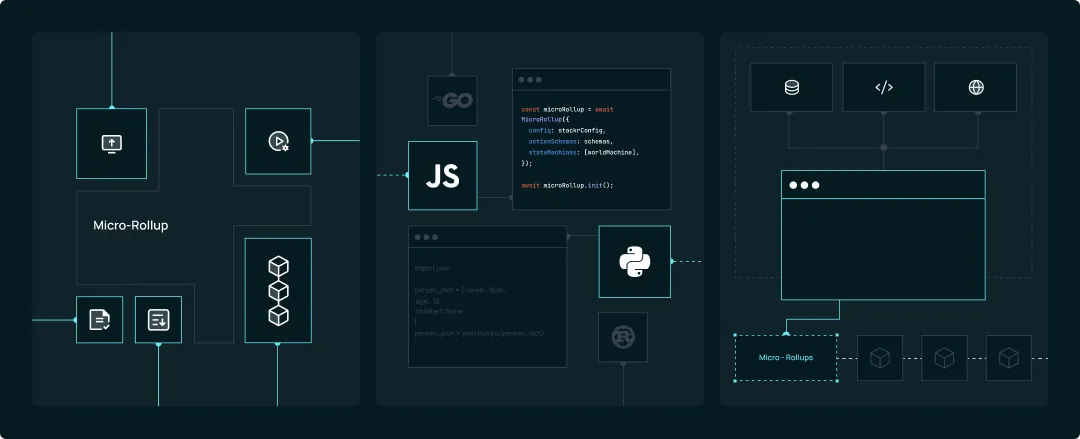This screenshot has width=1080, height=439.
Task: Click the 'person_dict' line in Python window
Action: click(460, 290)
